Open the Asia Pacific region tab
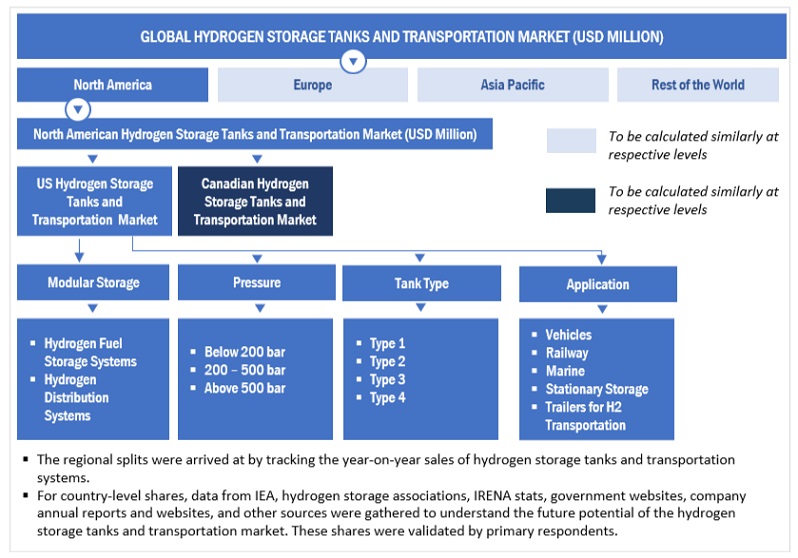 [512, 85]
